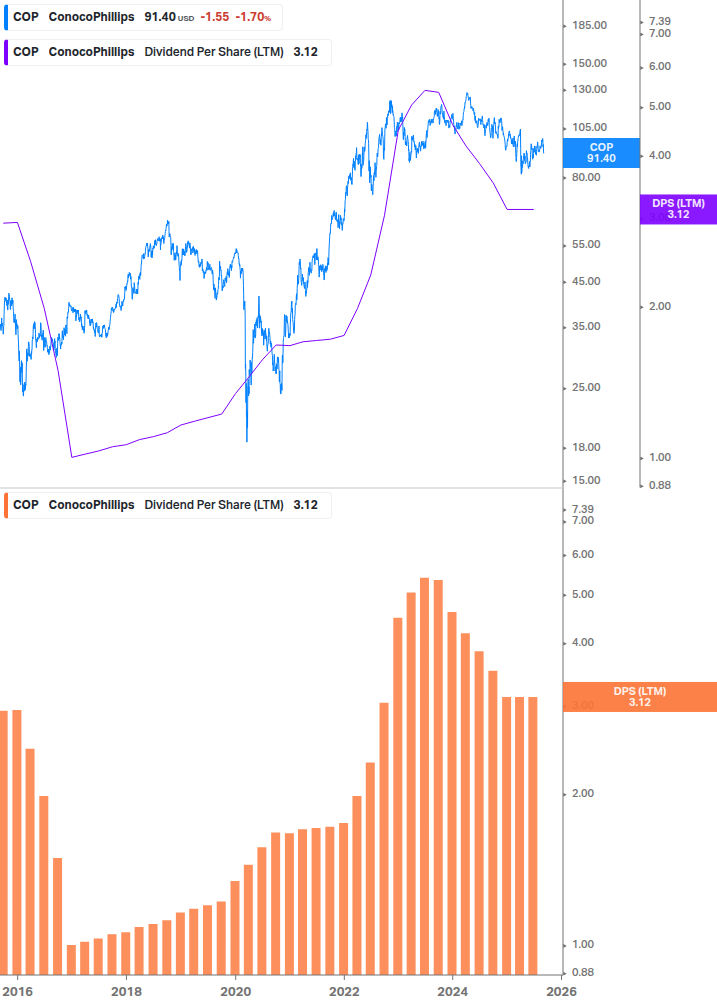The height and width of the screenshot is (1005, 717).
Task: Click the -1.70% change value in legend
Action: [253, 17]
